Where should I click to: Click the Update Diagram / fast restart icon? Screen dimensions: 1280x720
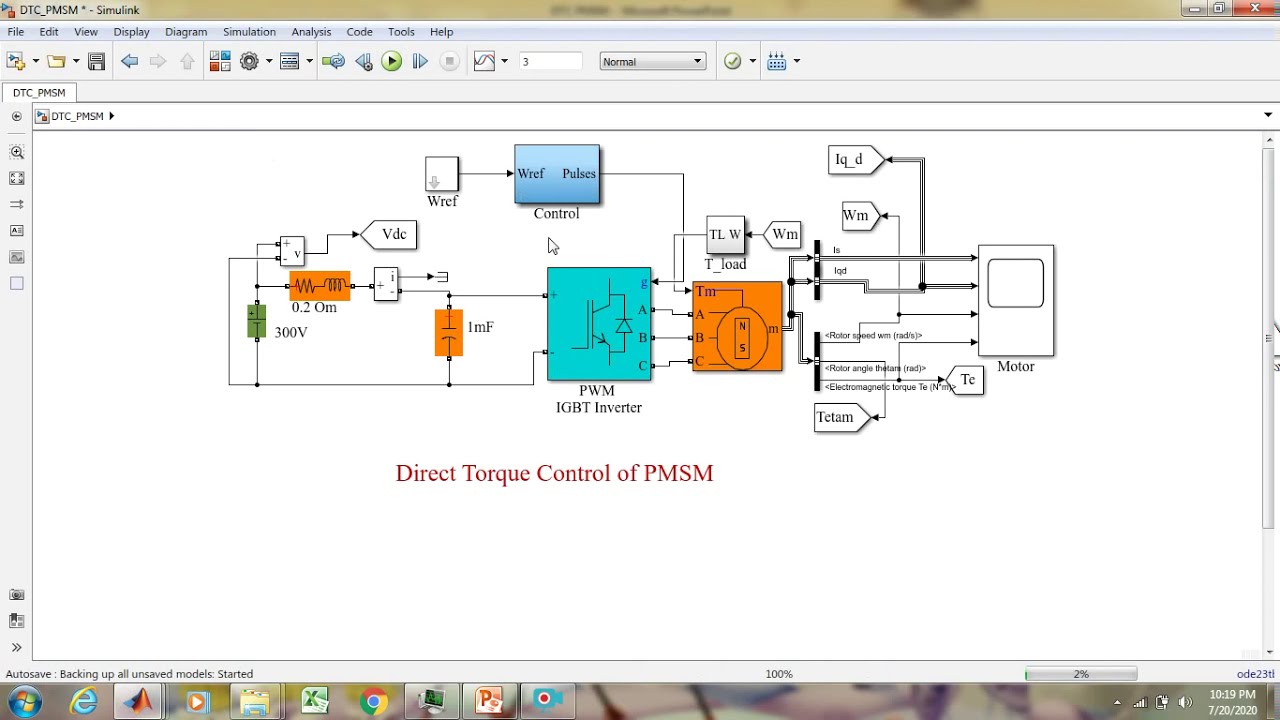(x=334, y=61)
